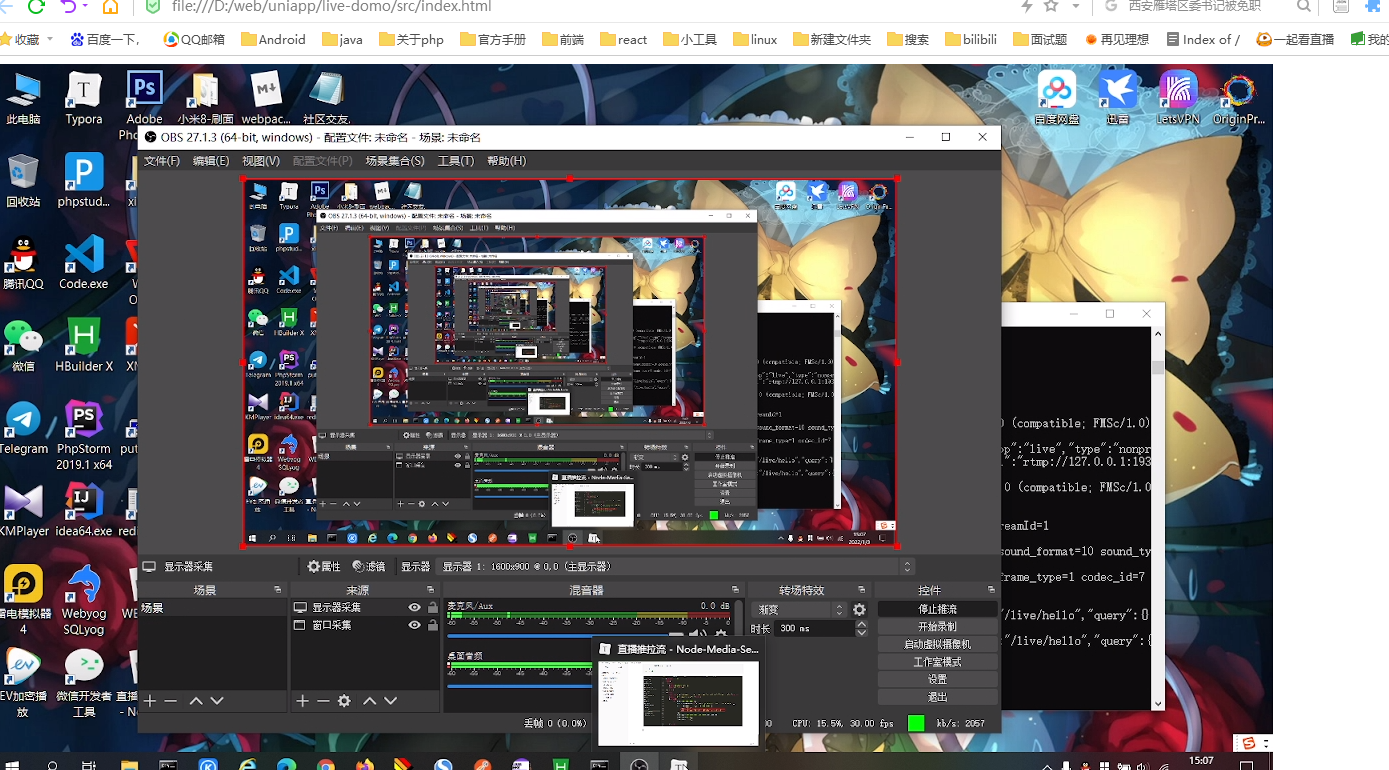Open selected source properties gear in Sources panel

[344, 701]
